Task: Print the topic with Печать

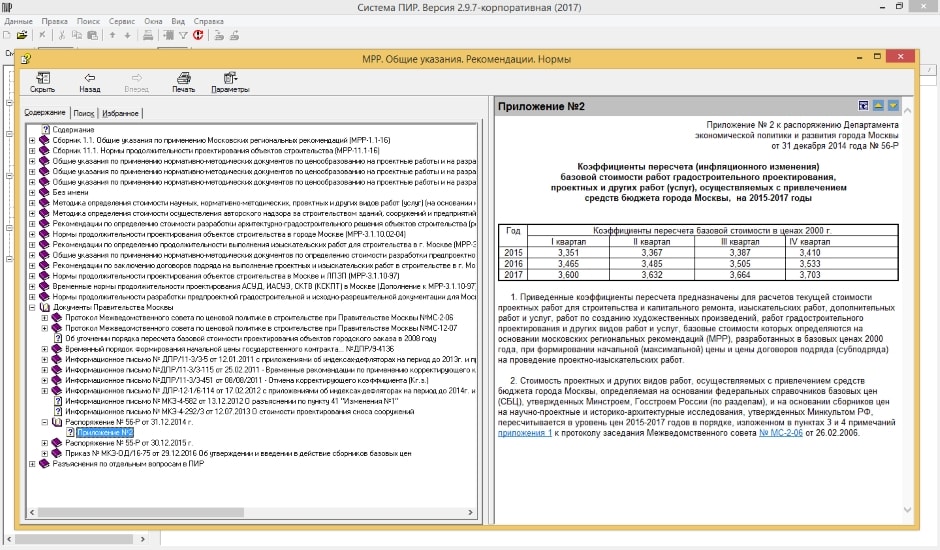Action: (183, 82)
